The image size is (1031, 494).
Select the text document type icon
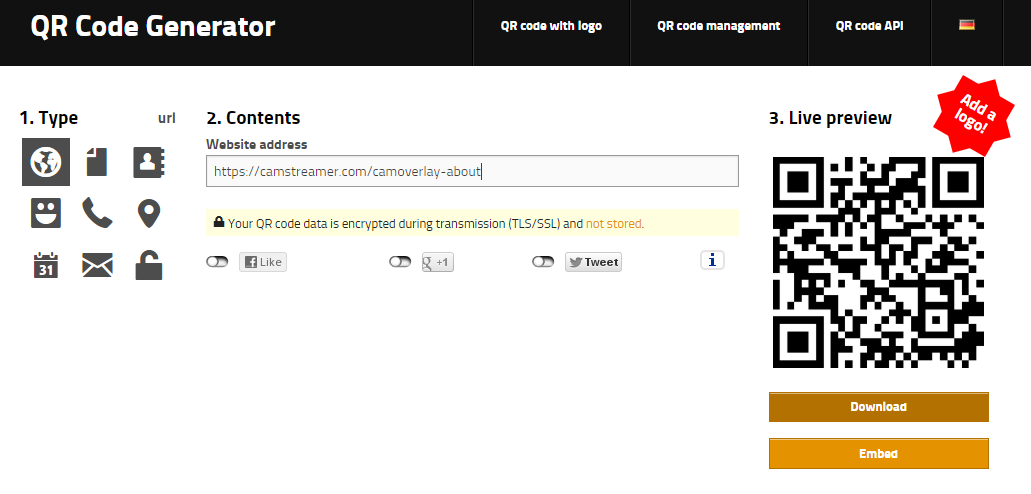pyautogui.click(x=97, y=162)
